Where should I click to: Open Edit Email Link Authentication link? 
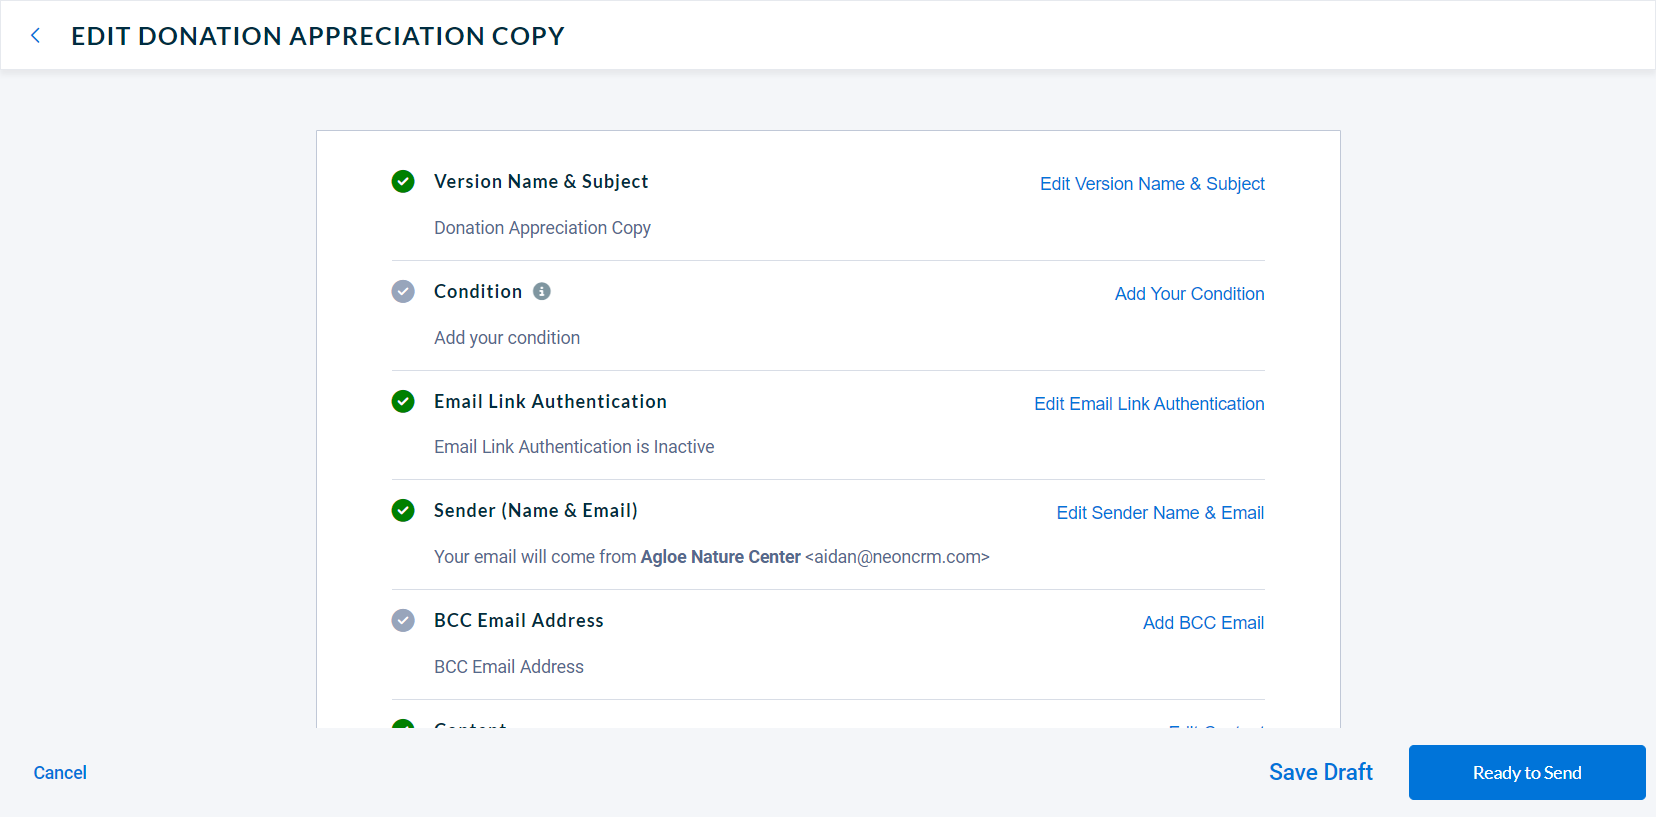(x=1149, y=404)
